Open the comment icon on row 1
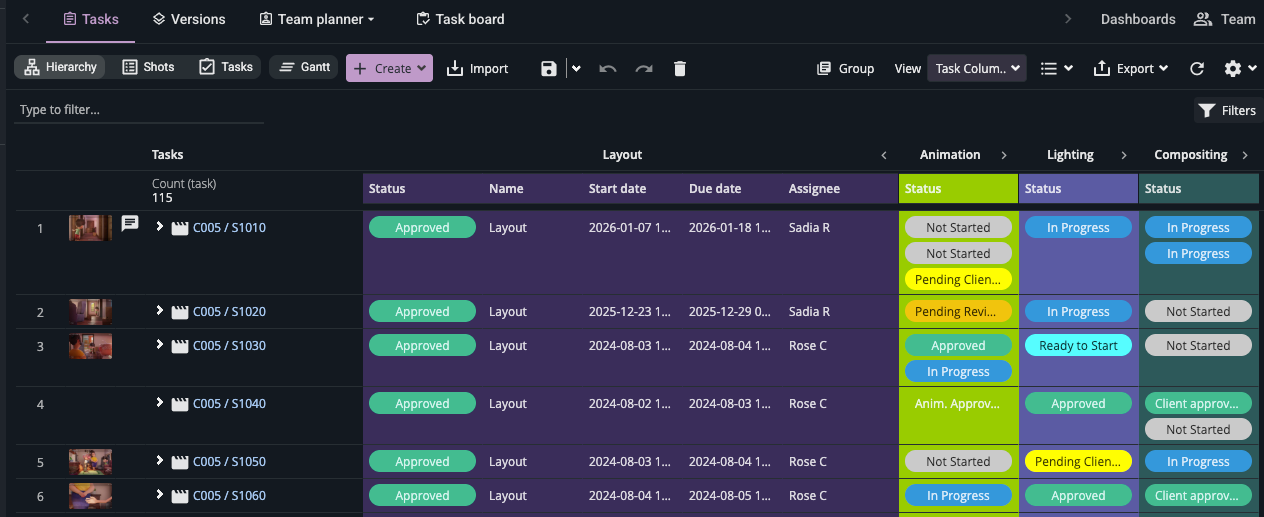This screenshot has height=517, width=1264. coord(130,223)
